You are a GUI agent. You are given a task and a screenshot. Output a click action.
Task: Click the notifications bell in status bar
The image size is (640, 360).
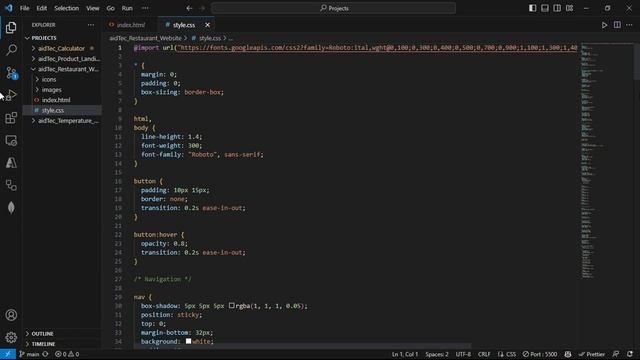[630, 354]
